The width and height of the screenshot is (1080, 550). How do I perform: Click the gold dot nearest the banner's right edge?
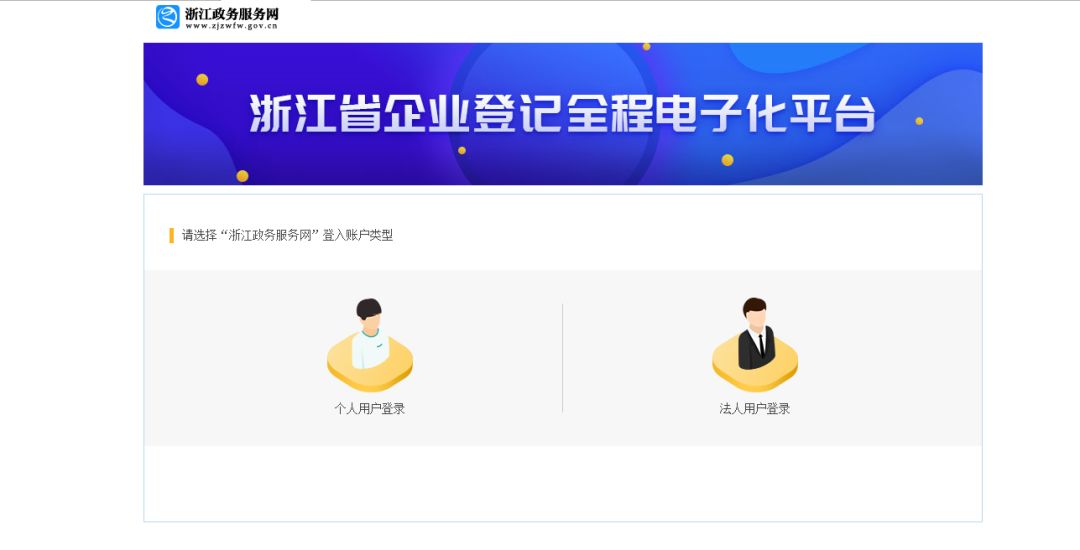tap(919, 121)
